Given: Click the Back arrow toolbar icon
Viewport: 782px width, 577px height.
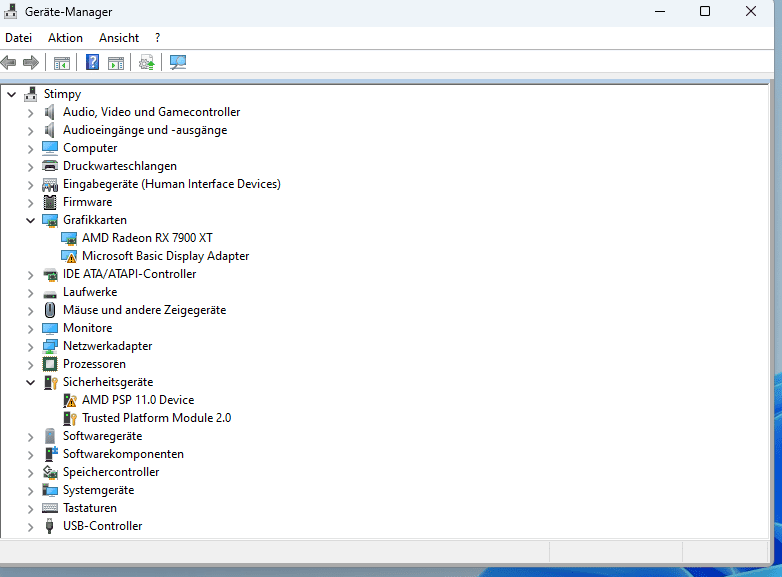Looking at the screenshot, I should click(x=8, y=62).
